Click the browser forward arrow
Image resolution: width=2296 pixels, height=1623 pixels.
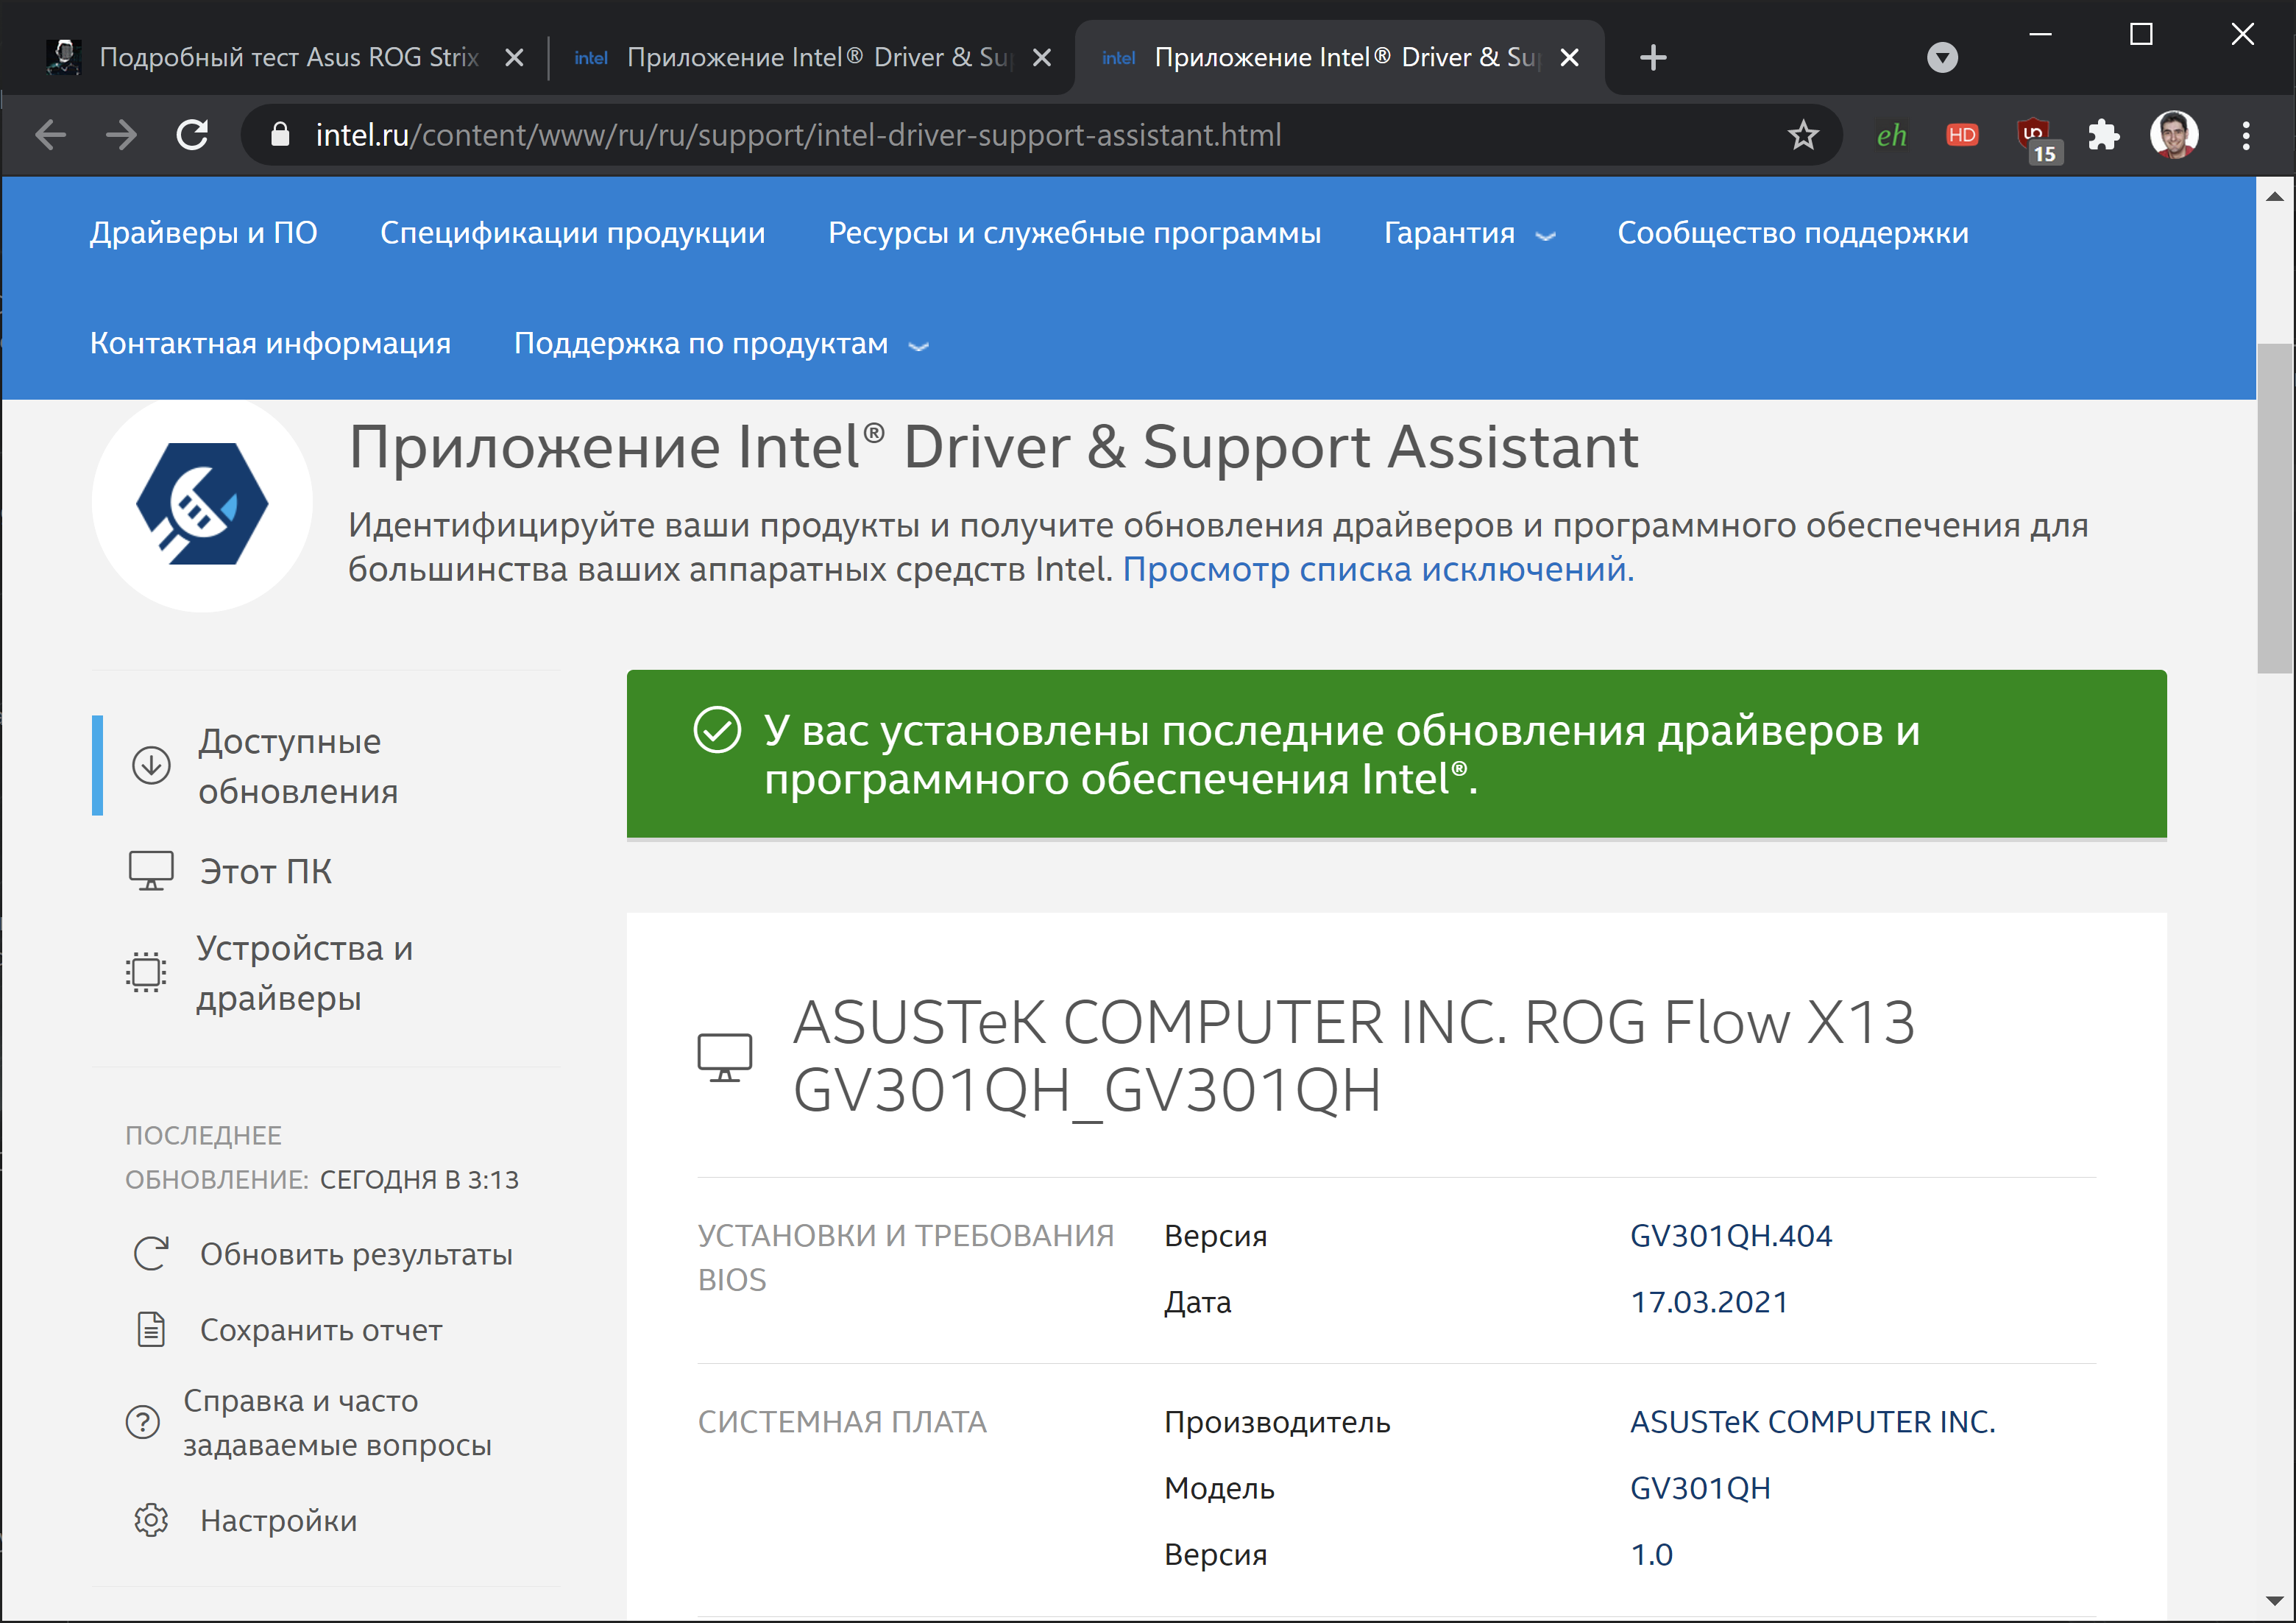click(121, 135)
